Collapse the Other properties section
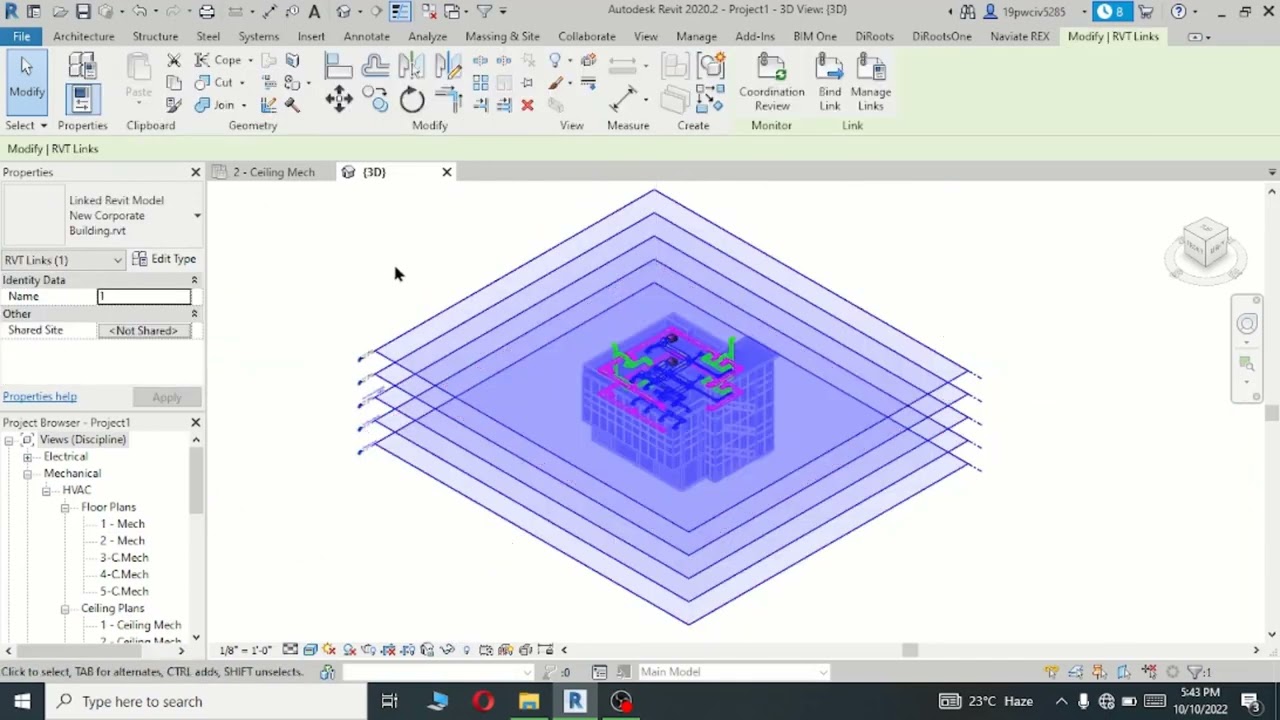The image size is (1280, 720). point(194,314)
